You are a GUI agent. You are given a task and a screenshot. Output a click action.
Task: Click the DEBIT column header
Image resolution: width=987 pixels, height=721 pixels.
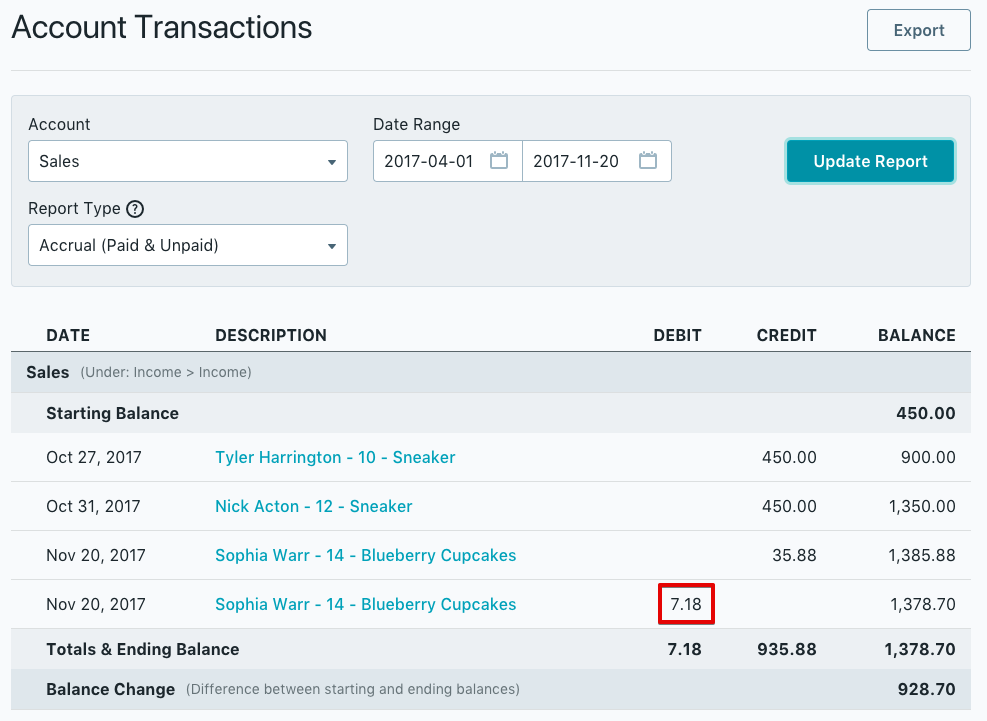click(677, 335)
